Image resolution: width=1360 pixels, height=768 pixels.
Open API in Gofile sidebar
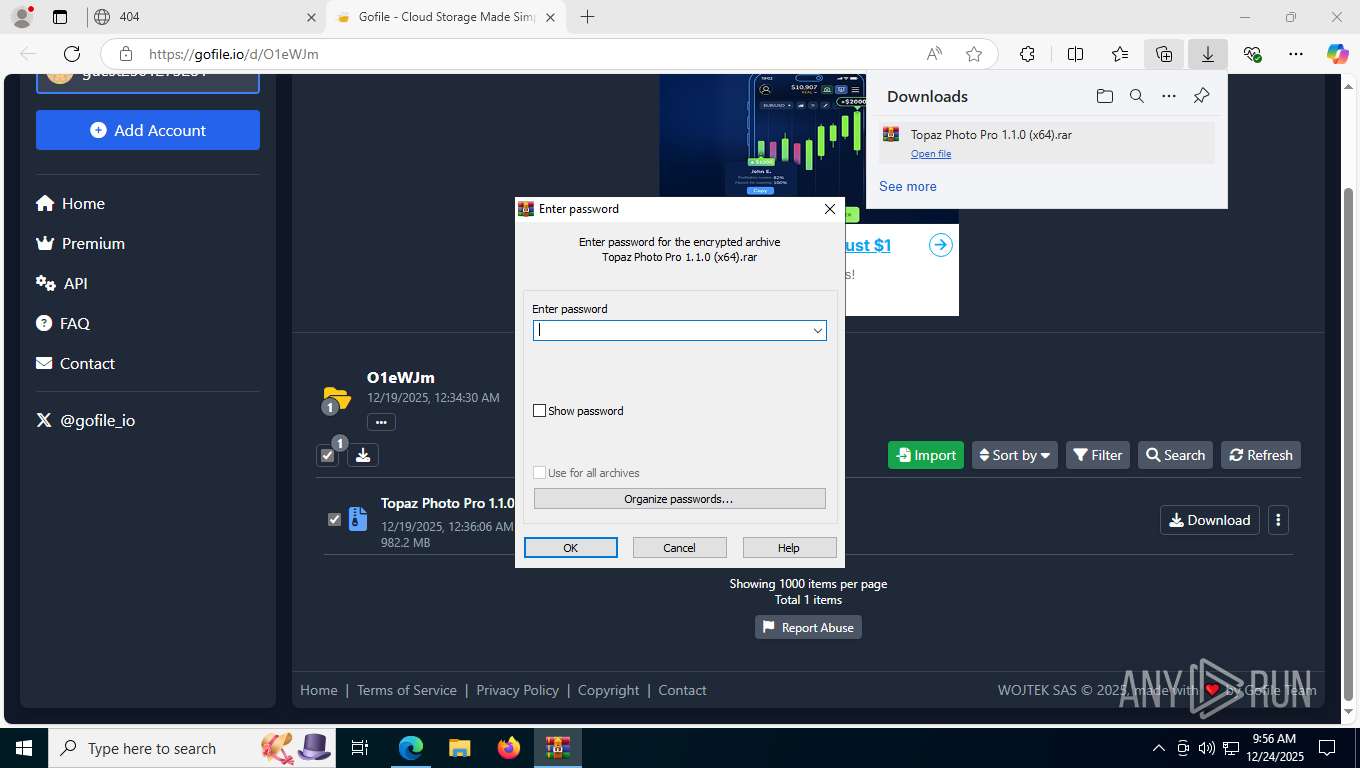tap(62, 283)
